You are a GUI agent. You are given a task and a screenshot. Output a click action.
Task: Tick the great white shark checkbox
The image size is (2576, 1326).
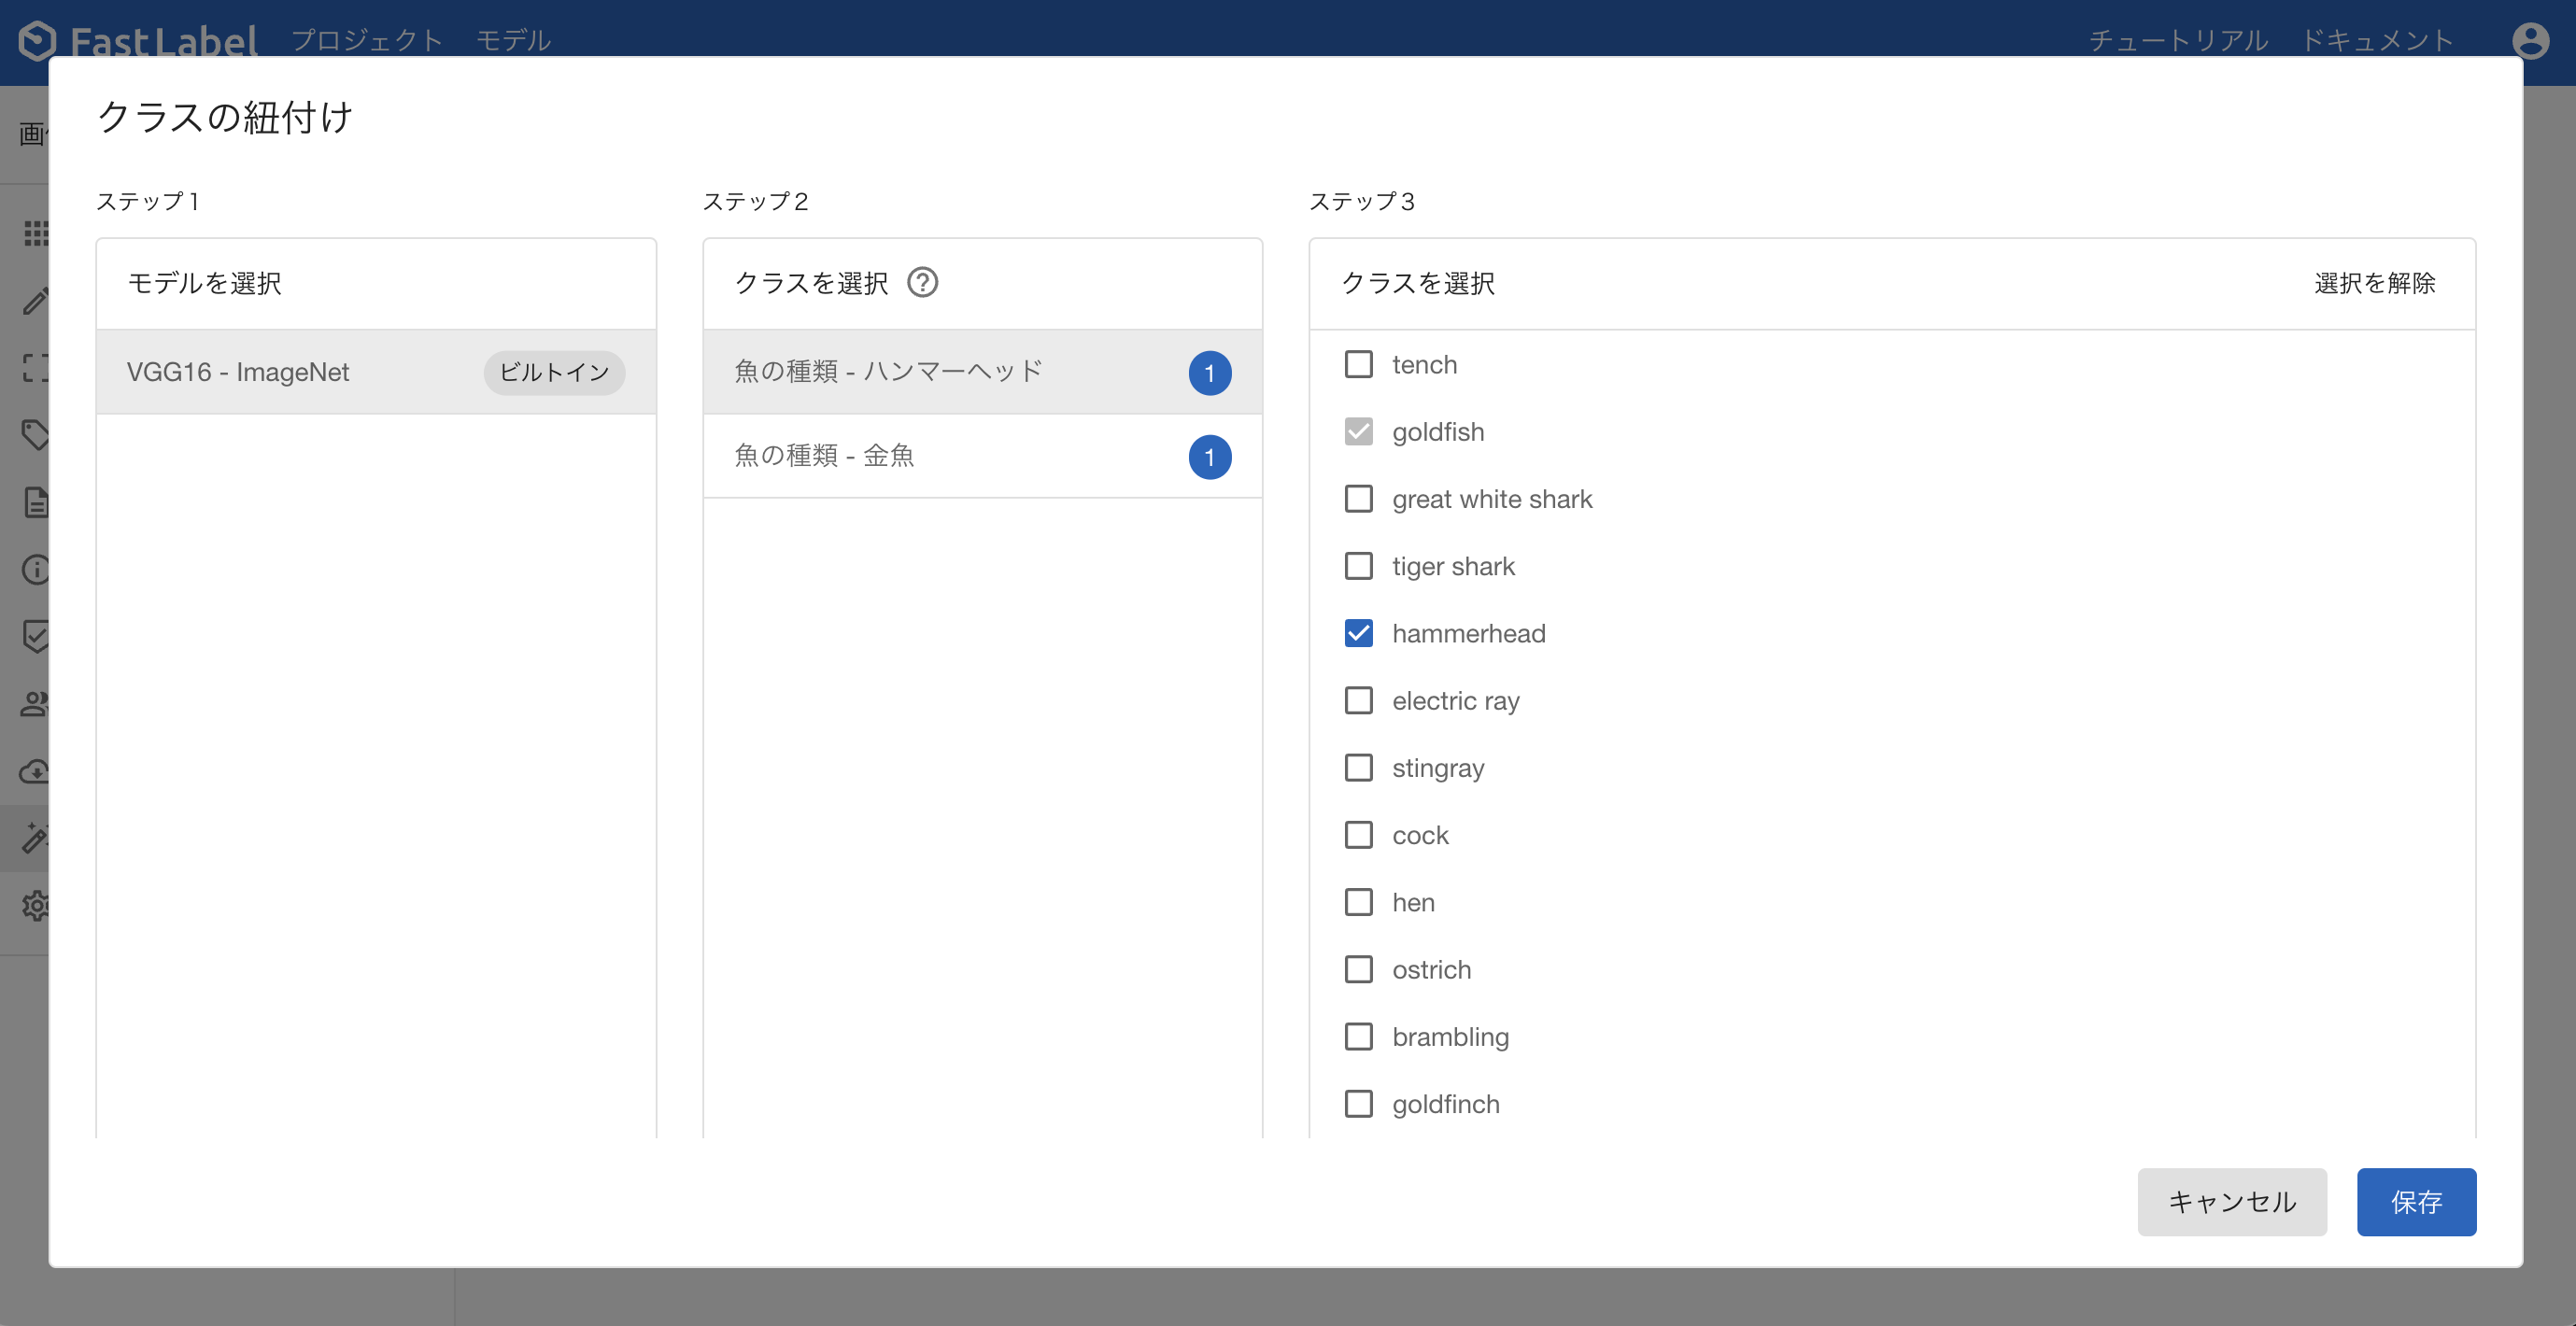1358,499
